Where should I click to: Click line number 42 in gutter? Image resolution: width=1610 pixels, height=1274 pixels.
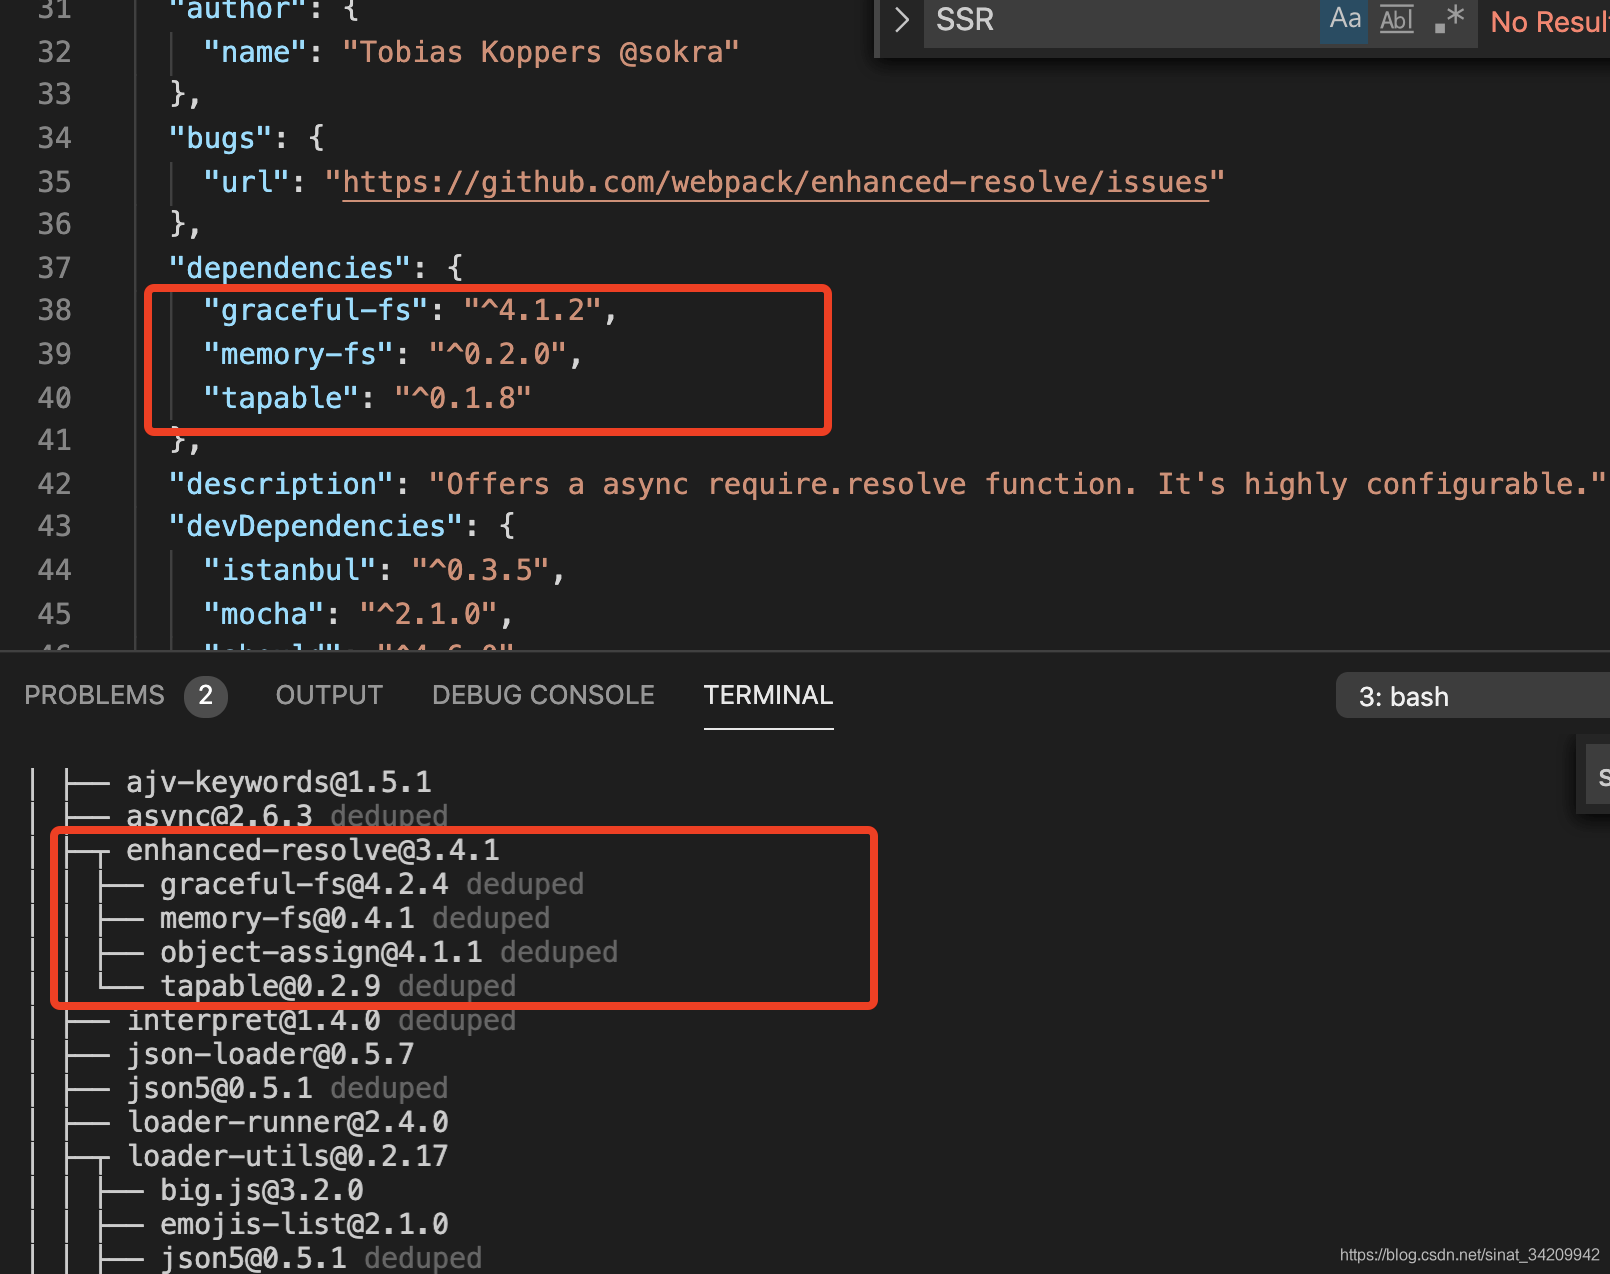coord(54,484)
